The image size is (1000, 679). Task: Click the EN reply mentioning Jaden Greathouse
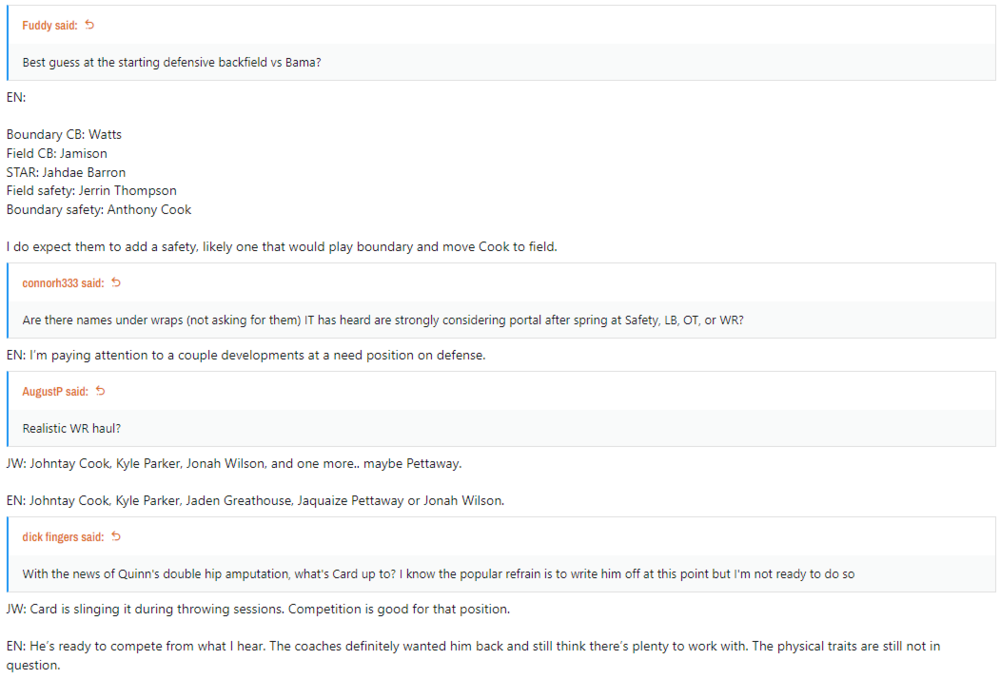tap(255, 500)
